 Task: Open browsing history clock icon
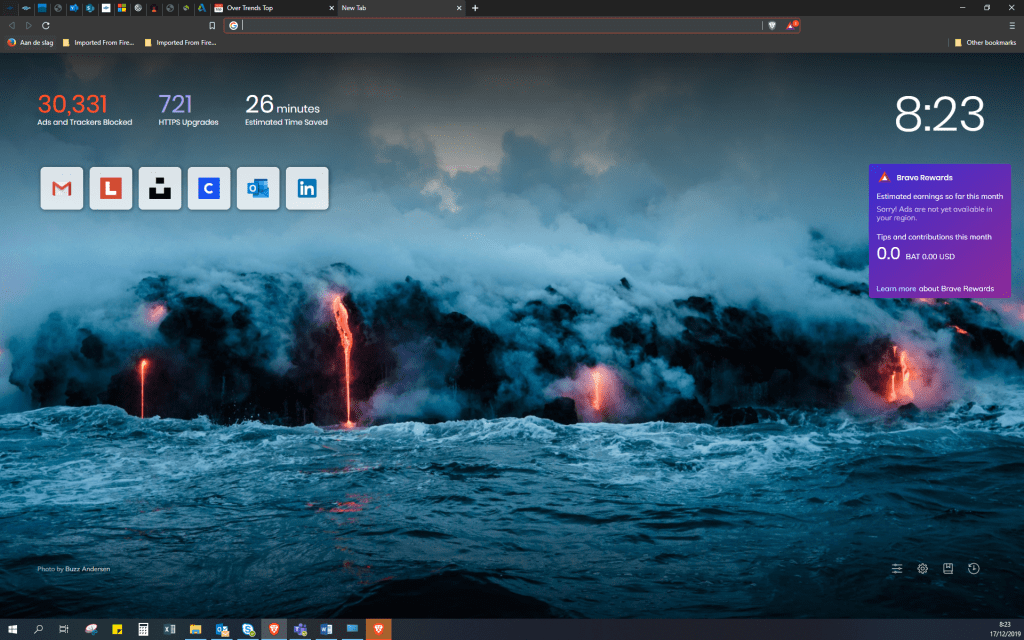[x=974, y=569]
